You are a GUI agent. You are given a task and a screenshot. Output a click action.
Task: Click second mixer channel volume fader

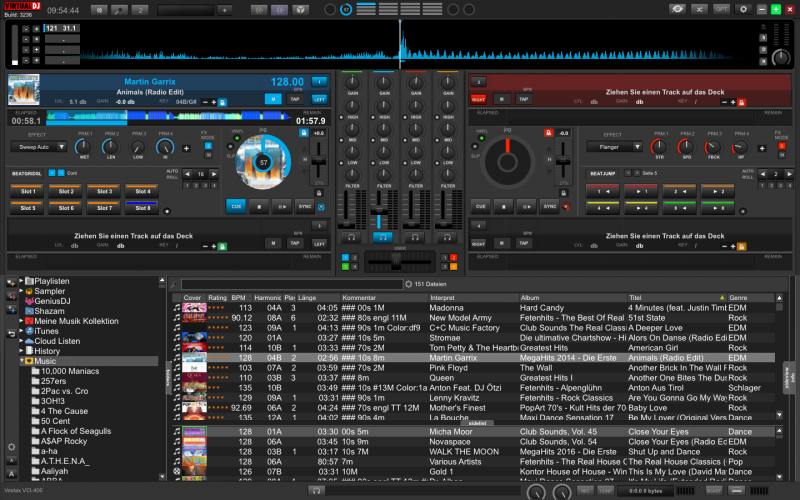379,210
